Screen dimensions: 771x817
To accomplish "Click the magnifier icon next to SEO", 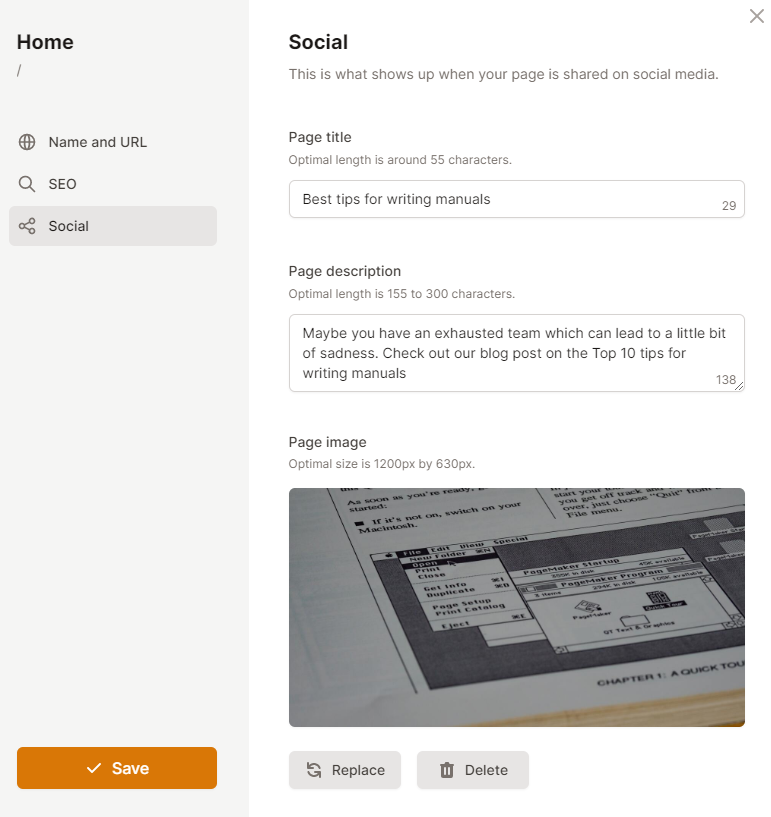I will [x=27, y=184].
